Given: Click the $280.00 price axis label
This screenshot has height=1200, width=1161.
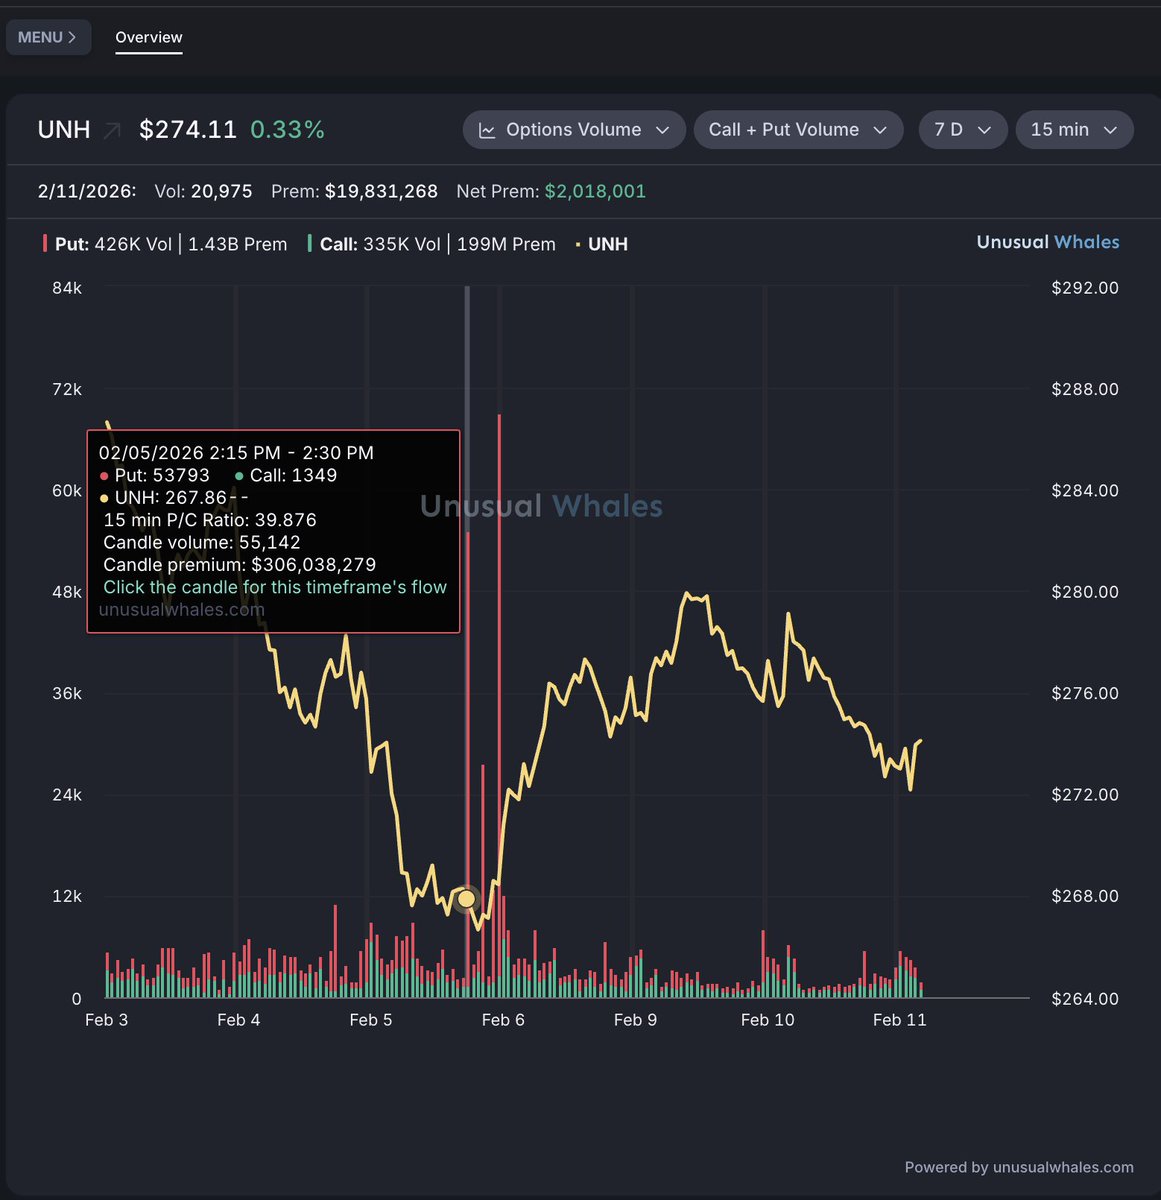Looking at the screenshot, I should pyautogui.click(x=1085, y=592).
